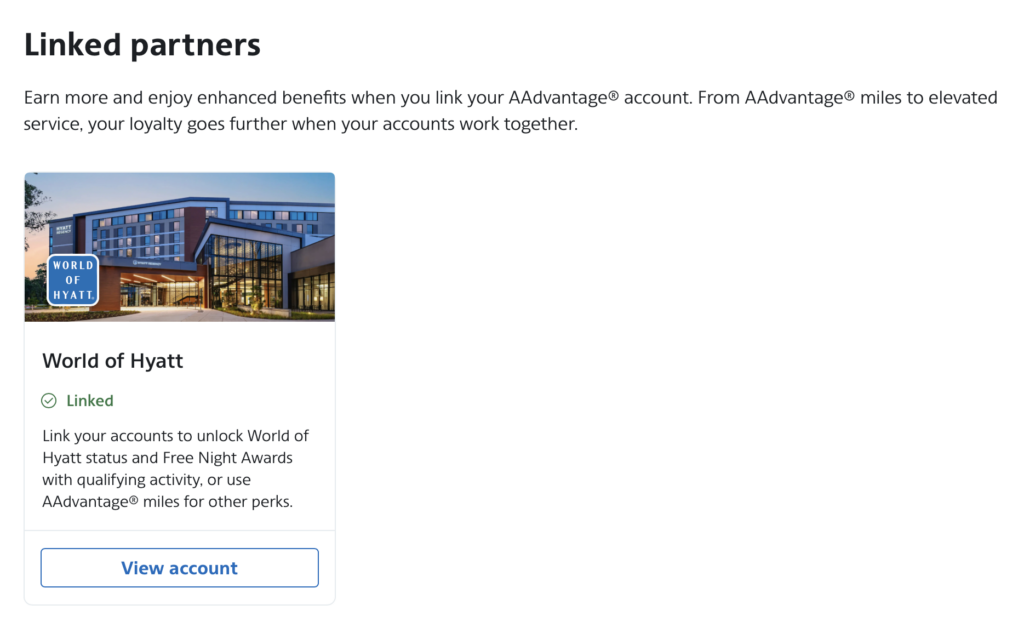Click the divider line above View account
The image size is (1024, 622).
[x=179, y=531]
